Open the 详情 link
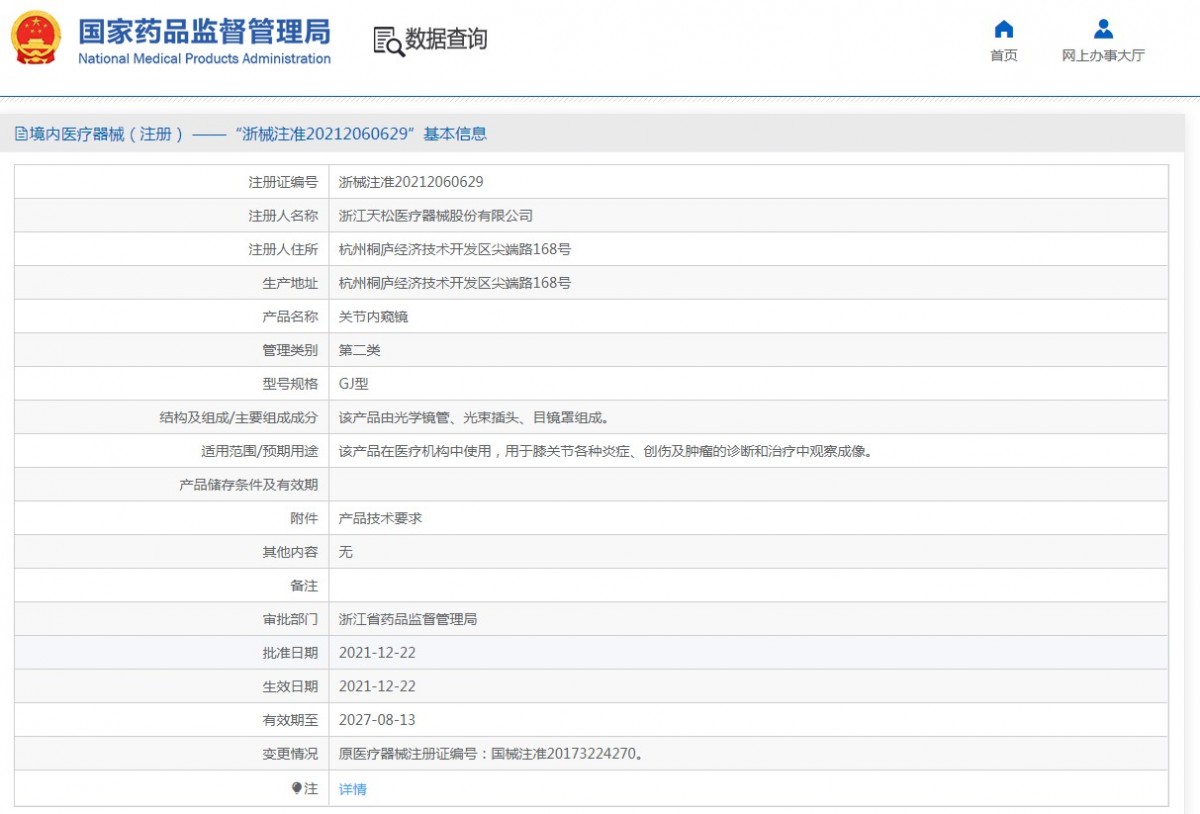 (x=352, y=789)
